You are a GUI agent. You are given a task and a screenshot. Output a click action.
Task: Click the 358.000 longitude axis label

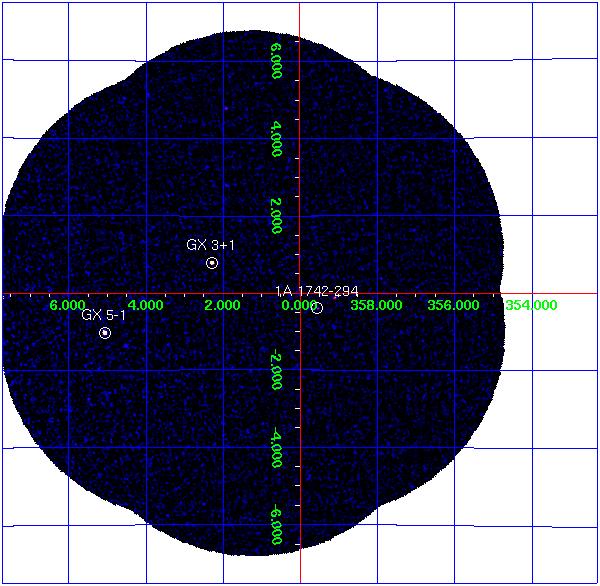click(377, 305)
